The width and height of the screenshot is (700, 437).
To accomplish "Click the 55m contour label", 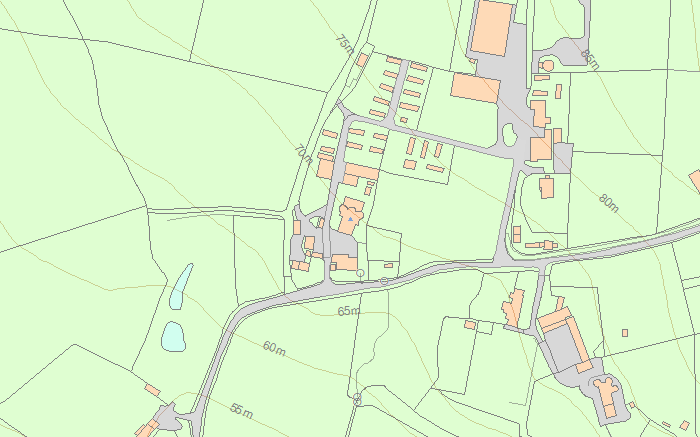I will [242, 411].
